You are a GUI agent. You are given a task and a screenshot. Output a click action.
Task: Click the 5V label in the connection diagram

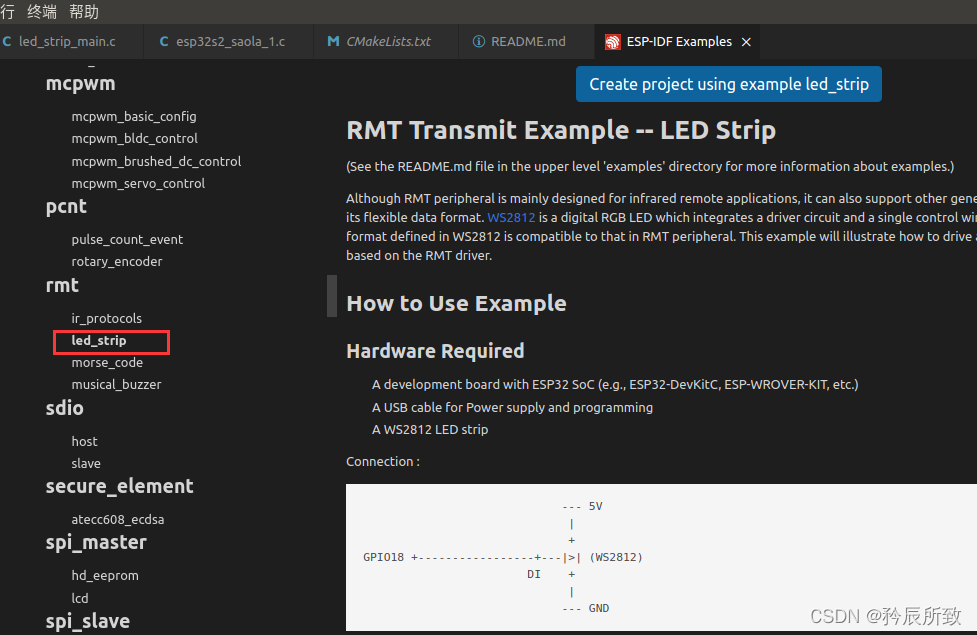click(x=595, y=506)
